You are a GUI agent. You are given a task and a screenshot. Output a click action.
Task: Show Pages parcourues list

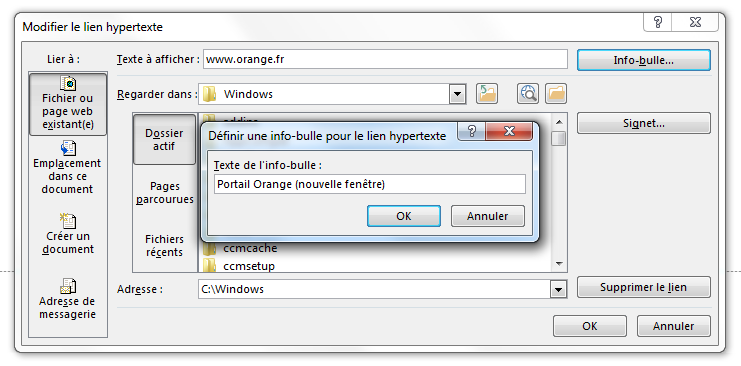click(165, 192)
